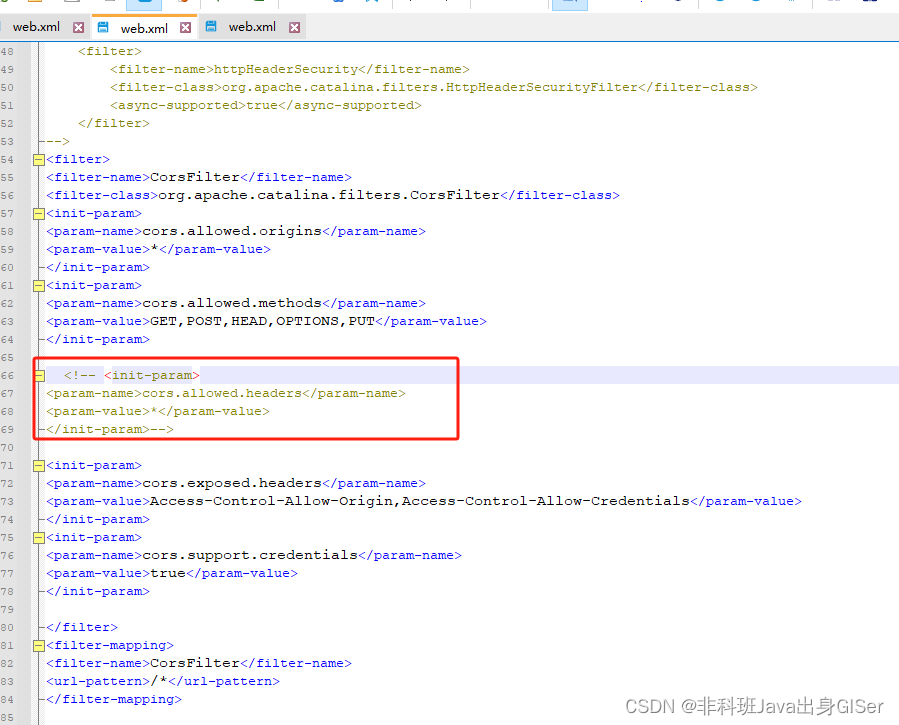Viewport: 899px width, 725px height.
Task: Collapse the init-param block at line 57
Action: 38,214
